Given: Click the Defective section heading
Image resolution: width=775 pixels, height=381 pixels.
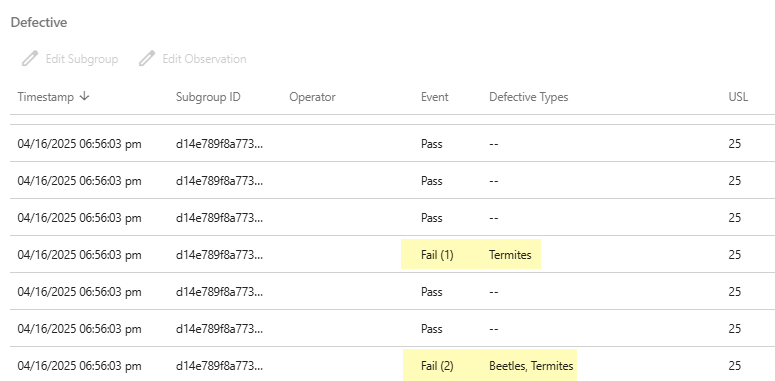Looking at the screenshot, I should 39,23.
